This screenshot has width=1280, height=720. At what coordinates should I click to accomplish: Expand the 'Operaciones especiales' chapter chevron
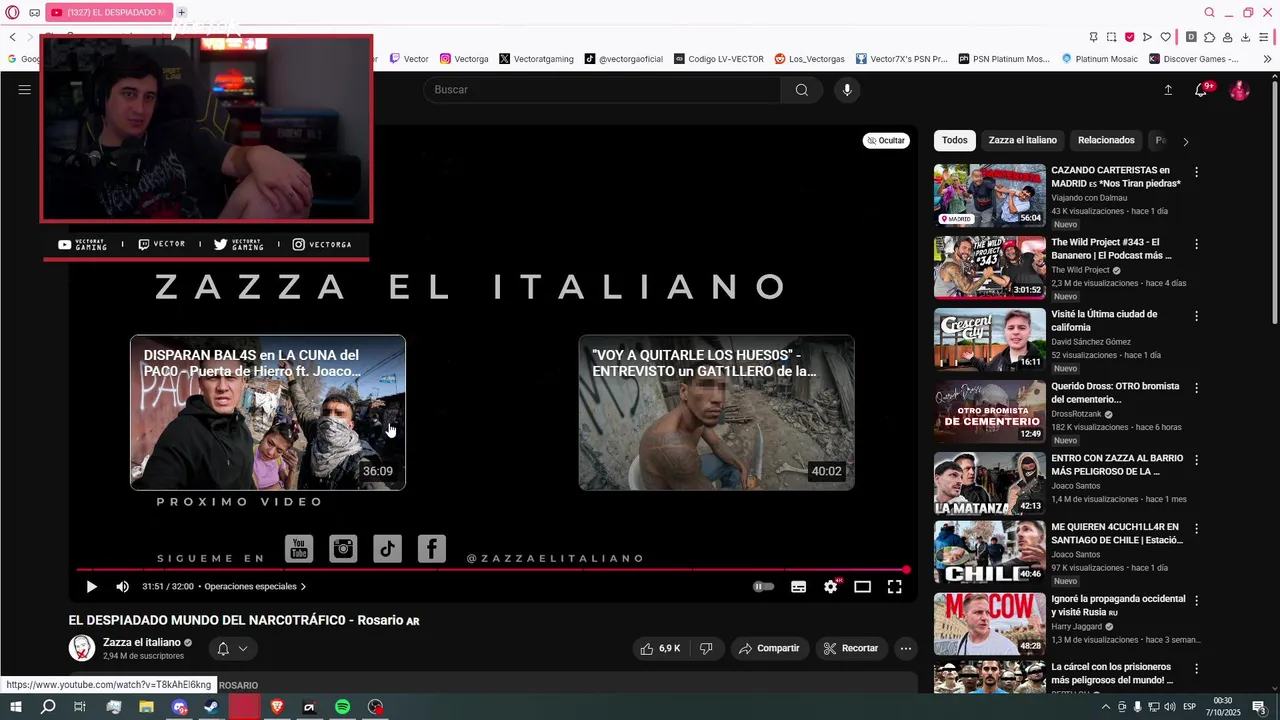tap(303, 587)
